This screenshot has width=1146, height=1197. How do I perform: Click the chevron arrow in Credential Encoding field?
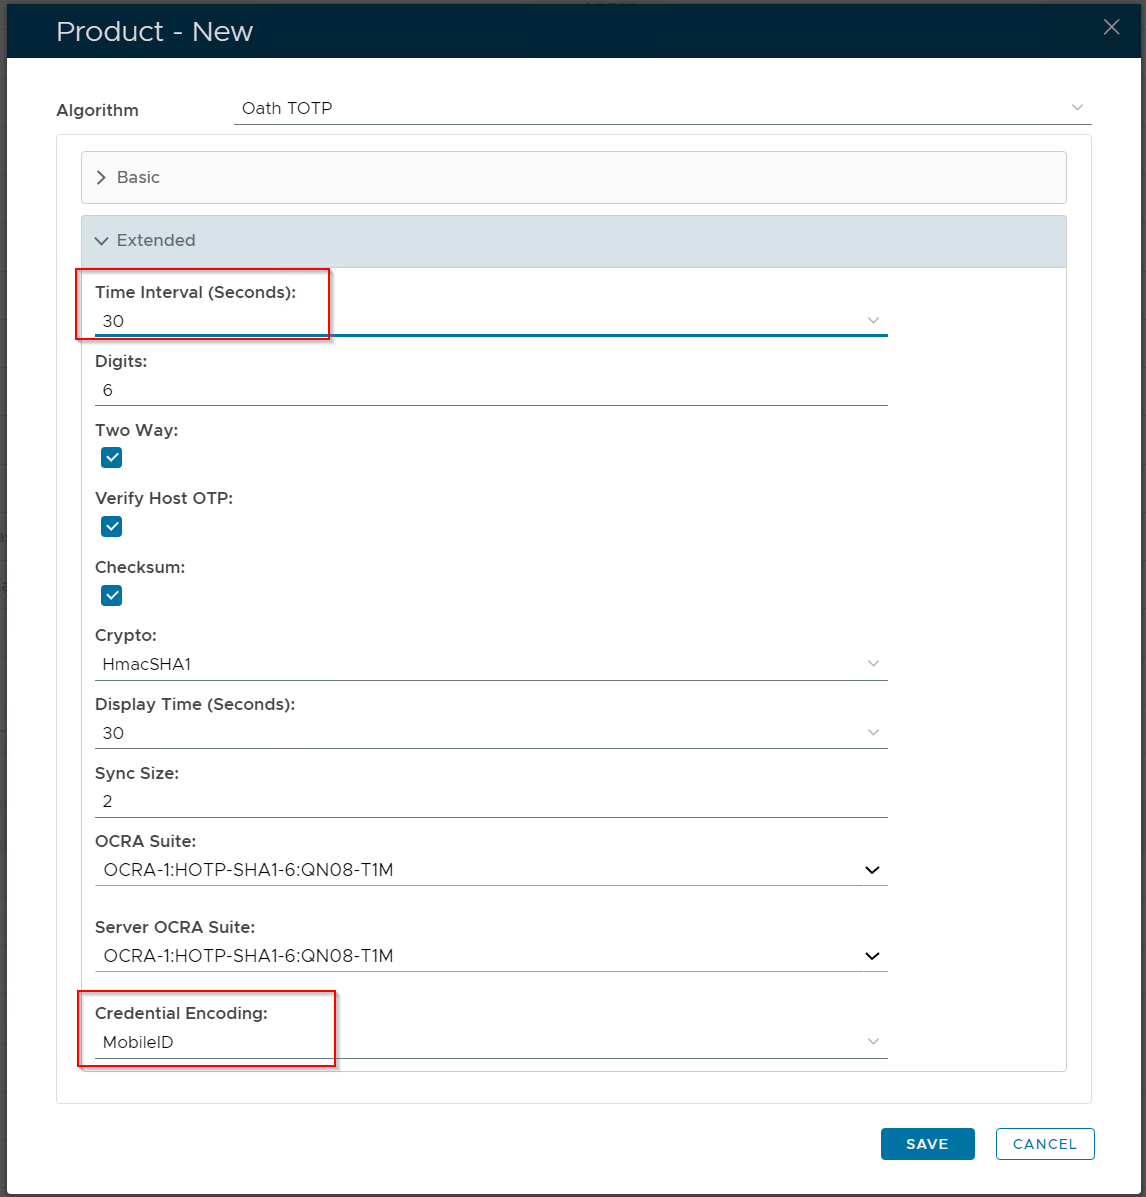point(873,1042)
